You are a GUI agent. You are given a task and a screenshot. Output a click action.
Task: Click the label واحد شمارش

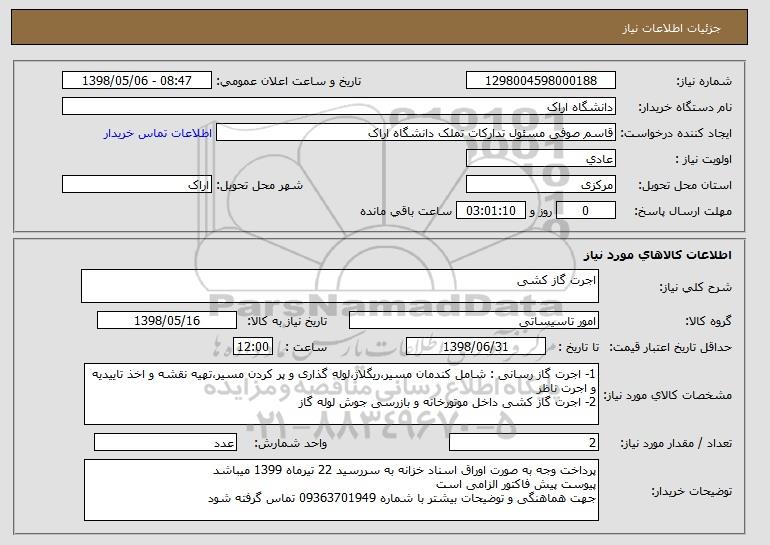(290, 443)
